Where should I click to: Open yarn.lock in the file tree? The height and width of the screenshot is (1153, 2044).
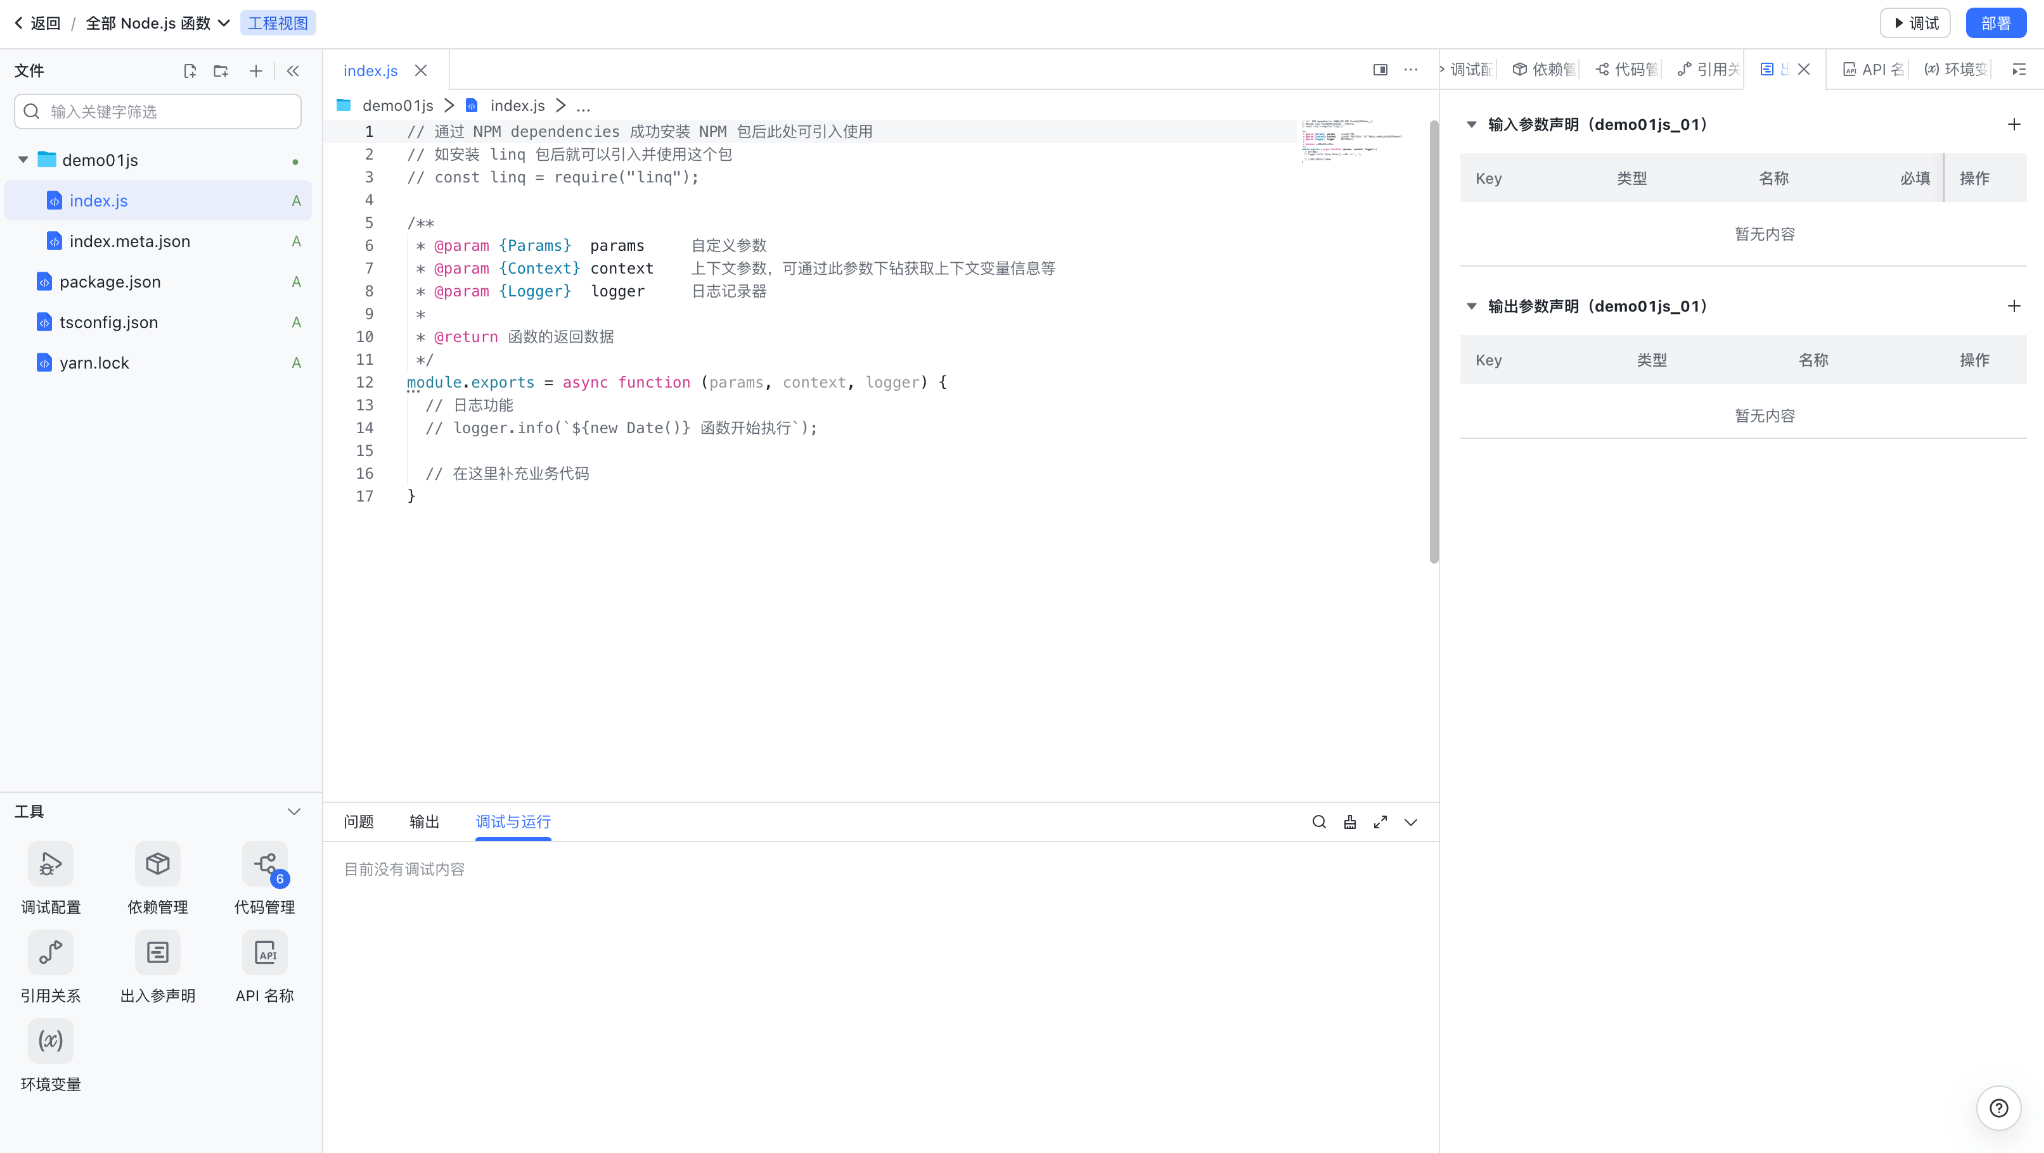(x=158, y=362)
